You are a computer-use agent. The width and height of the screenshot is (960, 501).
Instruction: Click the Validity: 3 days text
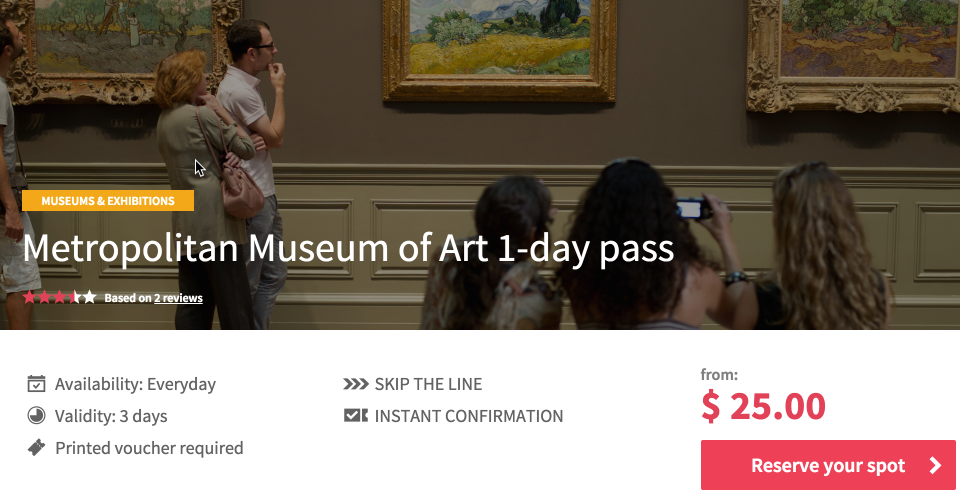[x=111, y=416]
